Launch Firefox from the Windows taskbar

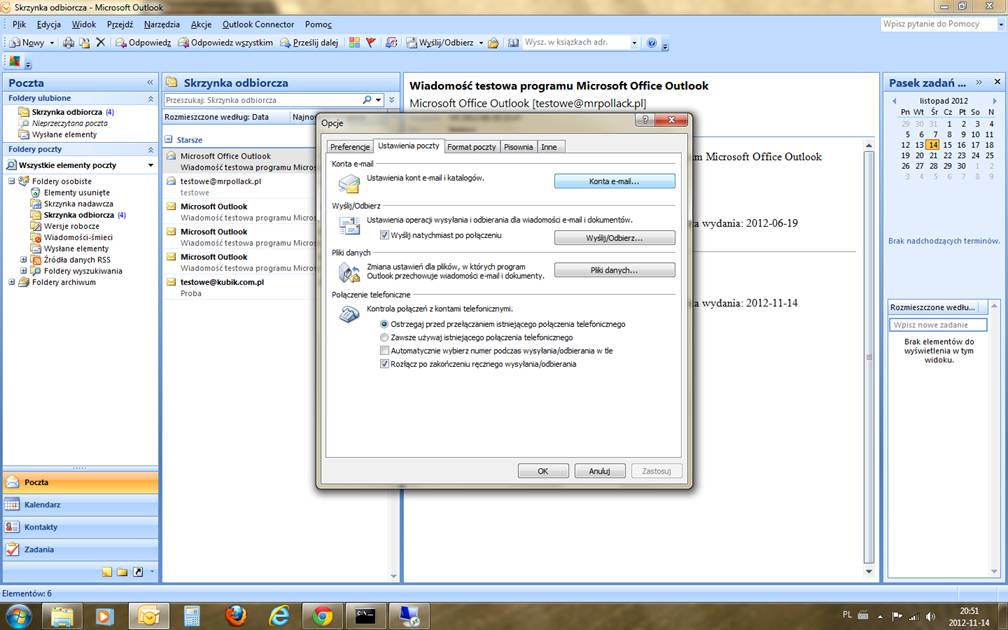(x=235, y=615)
